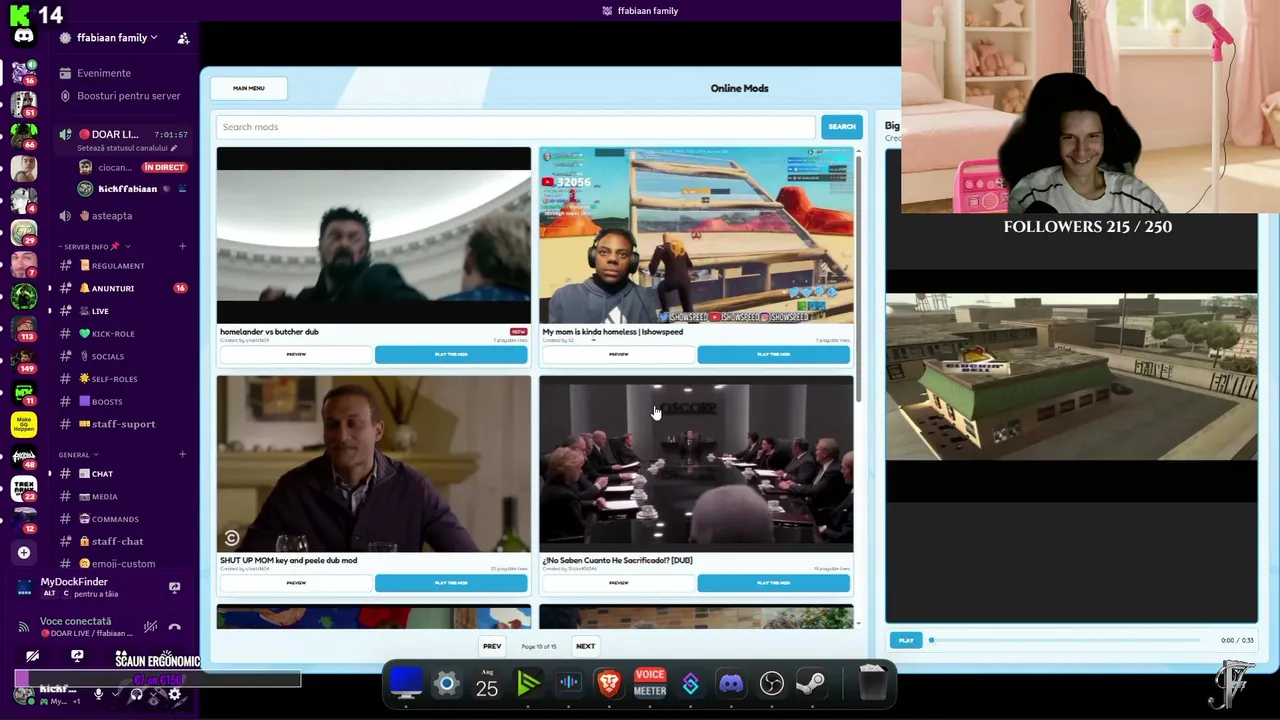This screenshot has height=720, width=1280.
Task: Open Brave browser from dock
Action: point(609,684)
